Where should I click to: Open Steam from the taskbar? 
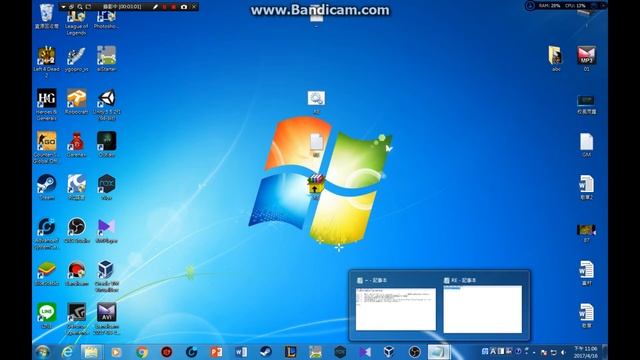pyautogui.click(x=266, y=352)
